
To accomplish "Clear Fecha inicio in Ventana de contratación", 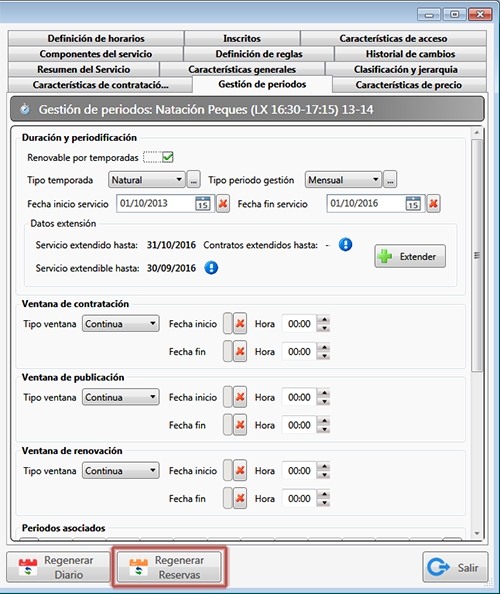I will pos(240,324).
